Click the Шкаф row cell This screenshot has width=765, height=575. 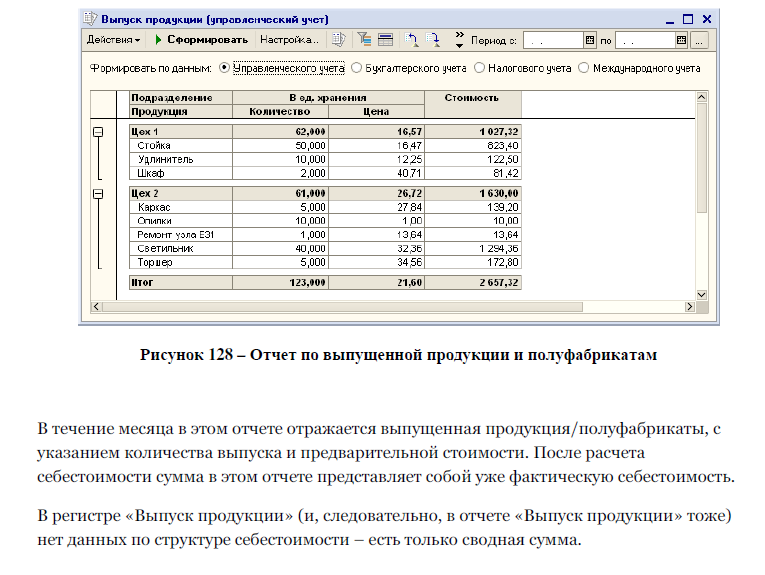181,173
